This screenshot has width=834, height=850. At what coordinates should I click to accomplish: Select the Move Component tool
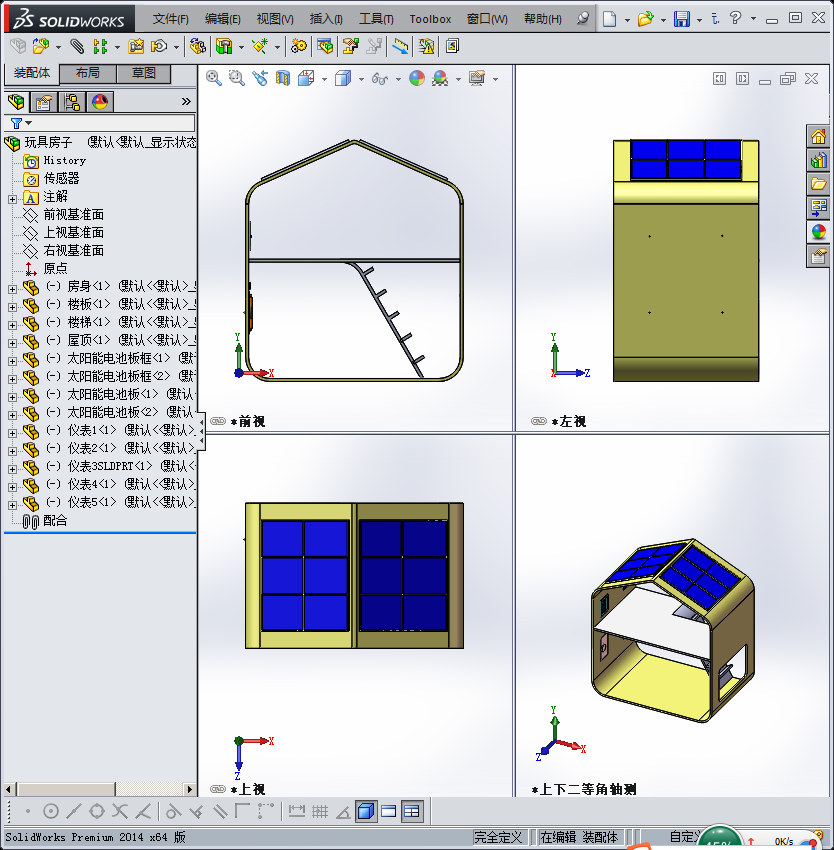[159, 47]
